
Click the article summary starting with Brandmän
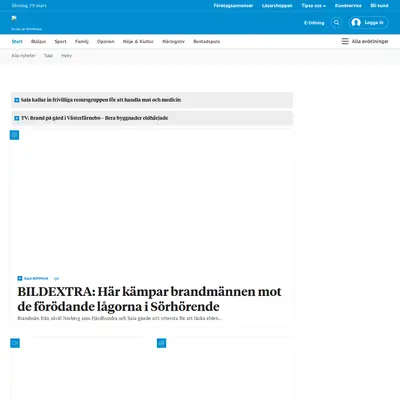(119, 318)
